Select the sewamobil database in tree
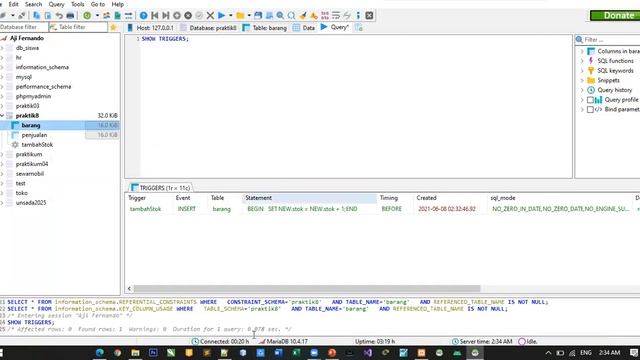 tap(30, 173)
